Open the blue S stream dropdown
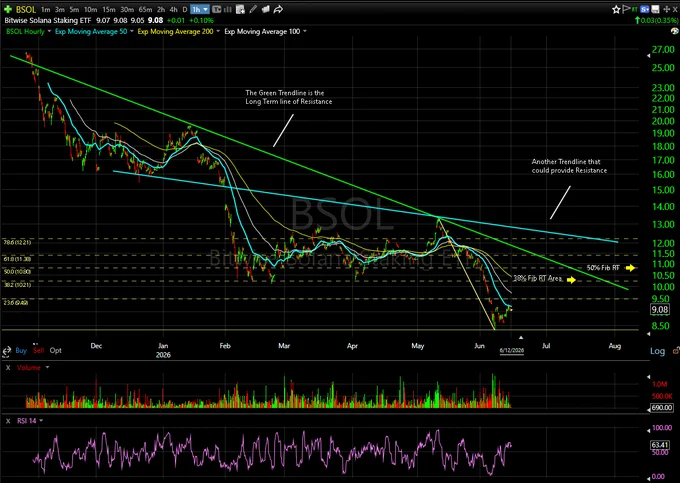The height and width of the screenshot is (483, 680). click(645, 9)
